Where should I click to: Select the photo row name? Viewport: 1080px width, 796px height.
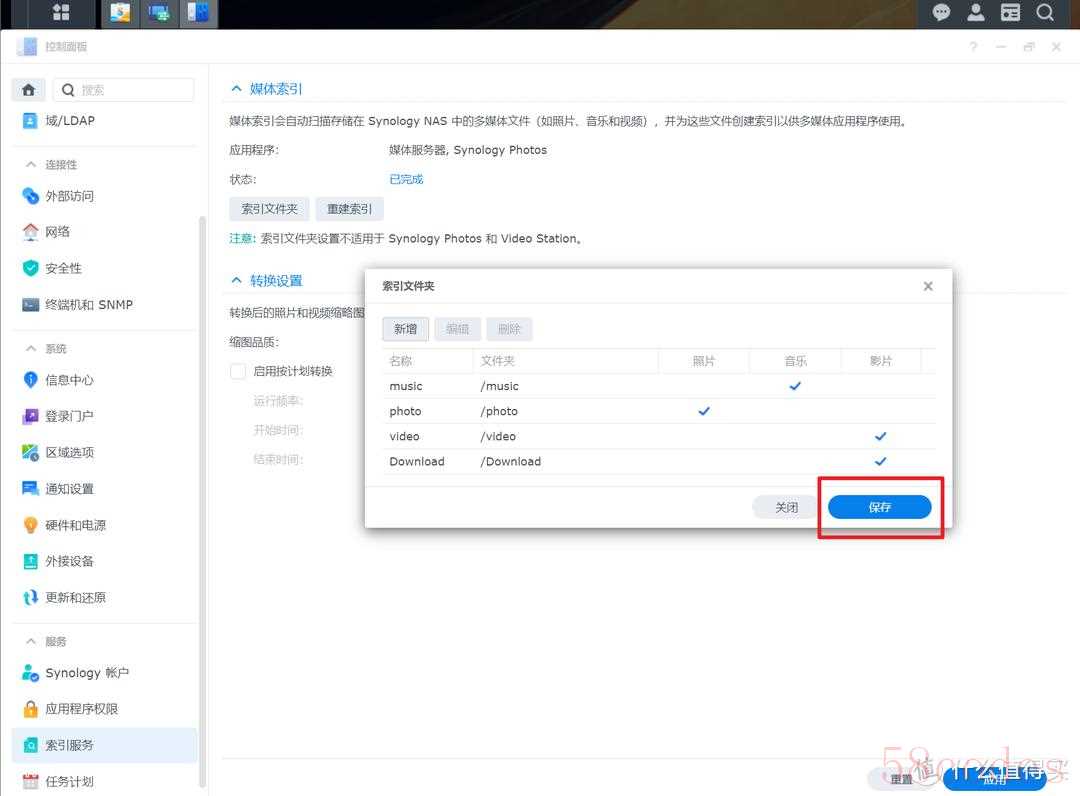tap(405, 411)
